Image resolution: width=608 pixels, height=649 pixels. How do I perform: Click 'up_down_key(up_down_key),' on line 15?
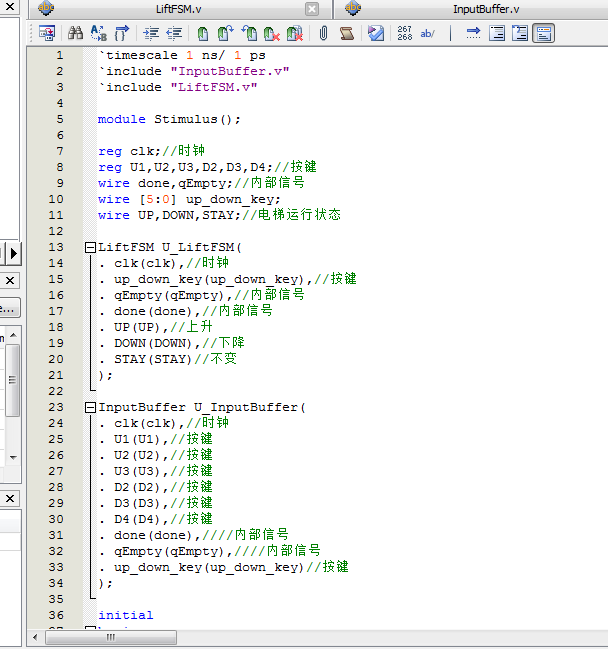tap(213, 279)
